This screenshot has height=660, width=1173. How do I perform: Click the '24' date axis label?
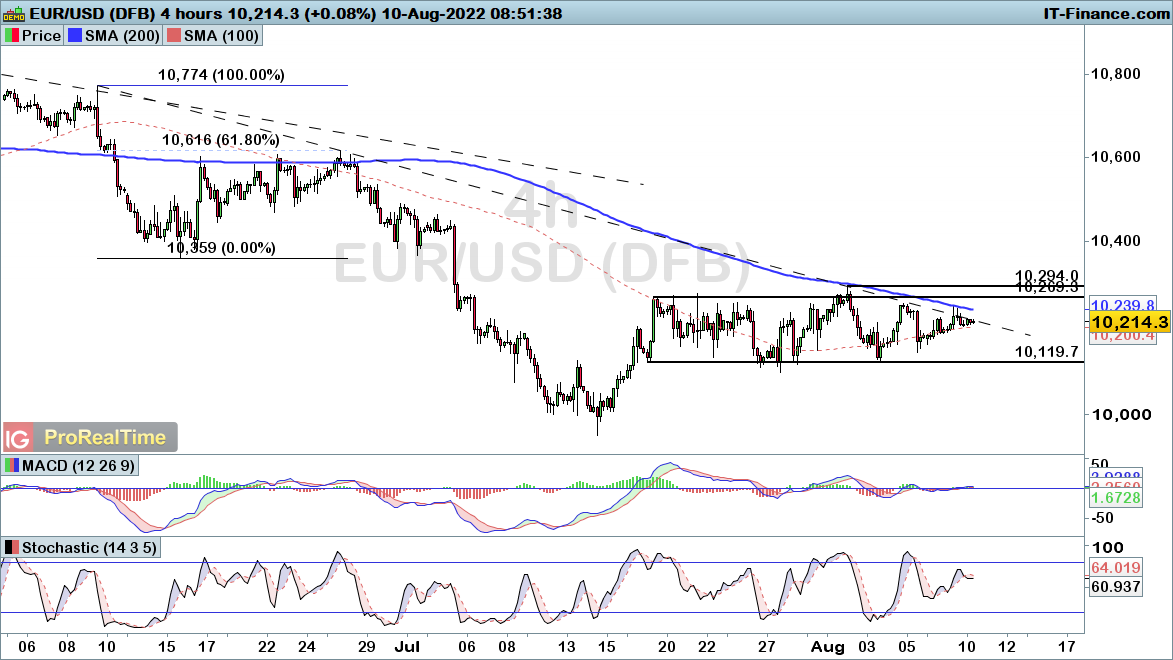click(x=307, y=646)
